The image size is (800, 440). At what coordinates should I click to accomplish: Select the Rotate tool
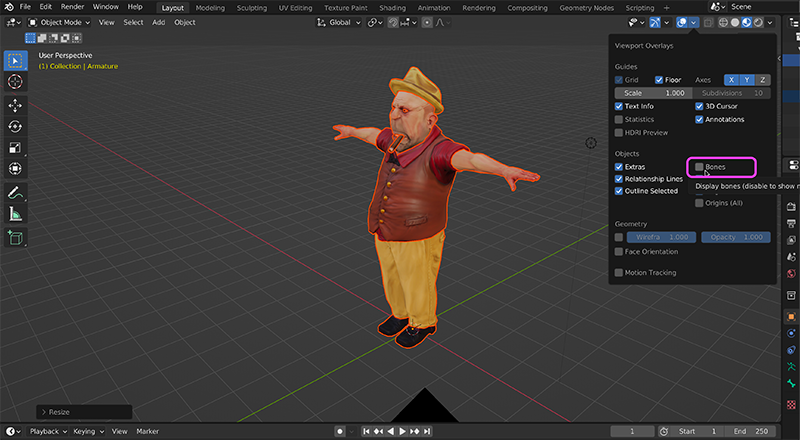(x=15, y=126)
